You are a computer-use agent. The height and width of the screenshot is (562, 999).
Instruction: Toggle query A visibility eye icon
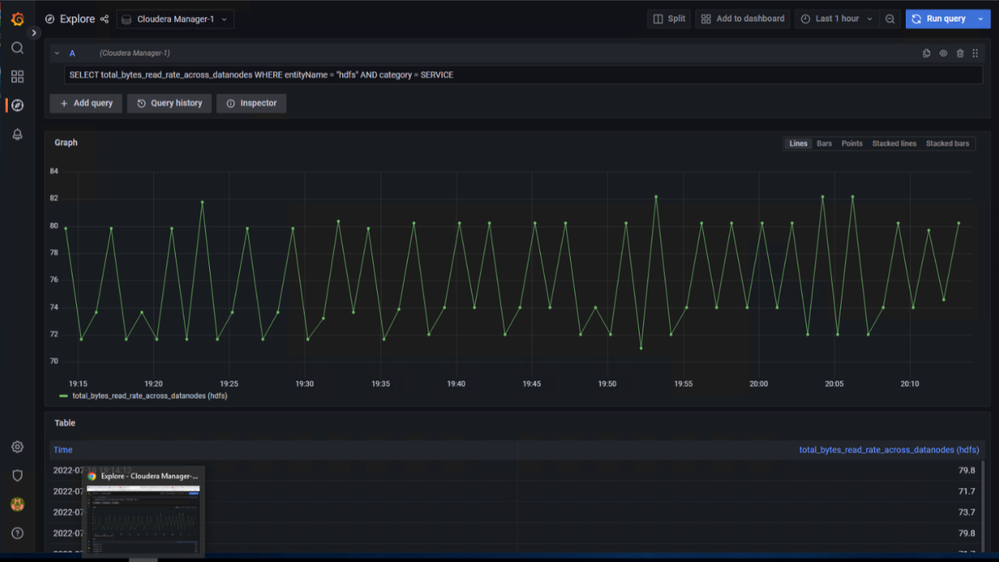(943, 54)
